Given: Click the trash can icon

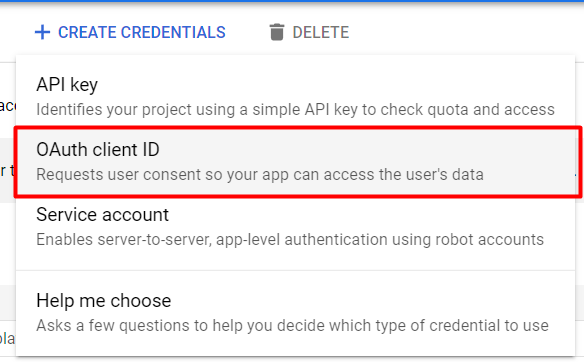Looking at the screenshot, I should pyautogui.click(x=277, y=32).
